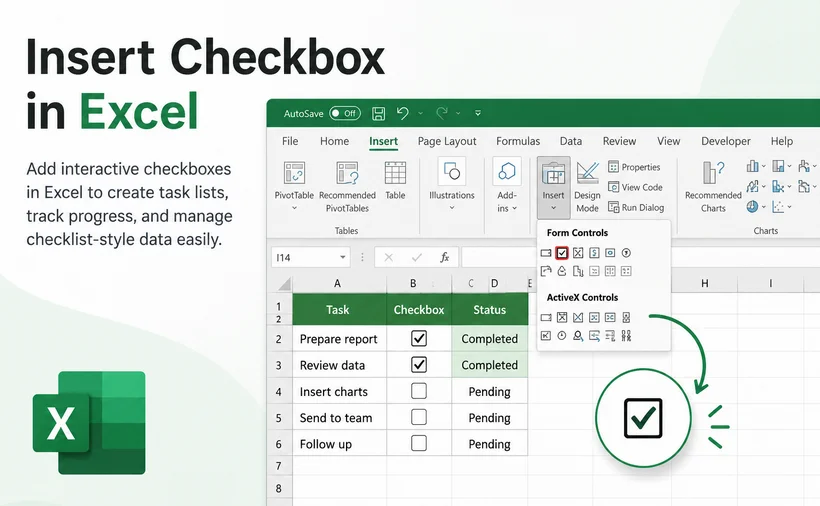Click the formula bar cancel X icon
Screen dimensions: 820x506
[x=389, y=257]
